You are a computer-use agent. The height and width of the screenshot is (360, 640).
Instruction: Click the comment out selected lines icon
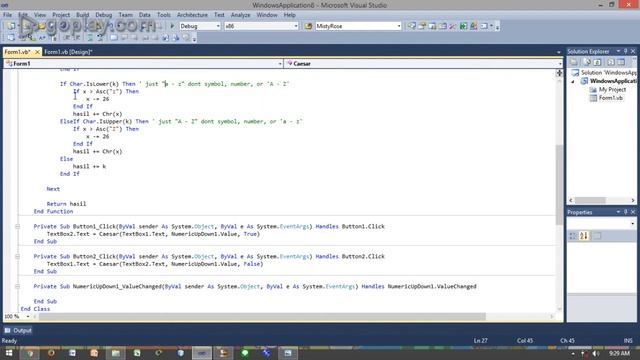[90, 38]
